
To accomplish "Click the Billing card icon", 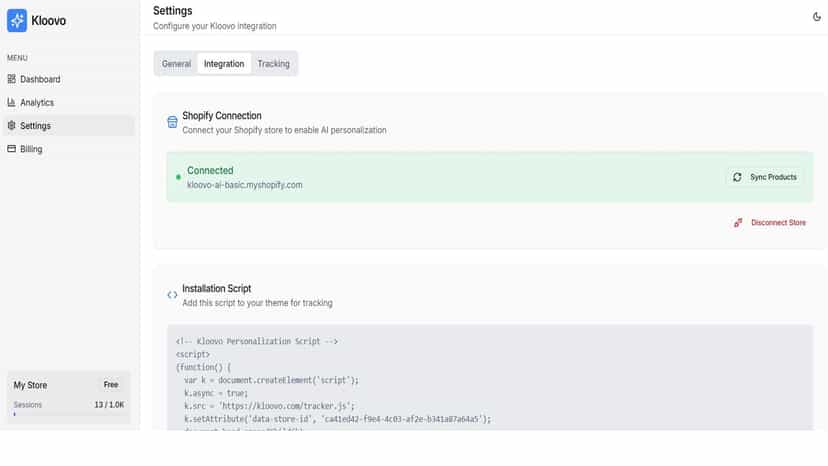I will [12, 149].
